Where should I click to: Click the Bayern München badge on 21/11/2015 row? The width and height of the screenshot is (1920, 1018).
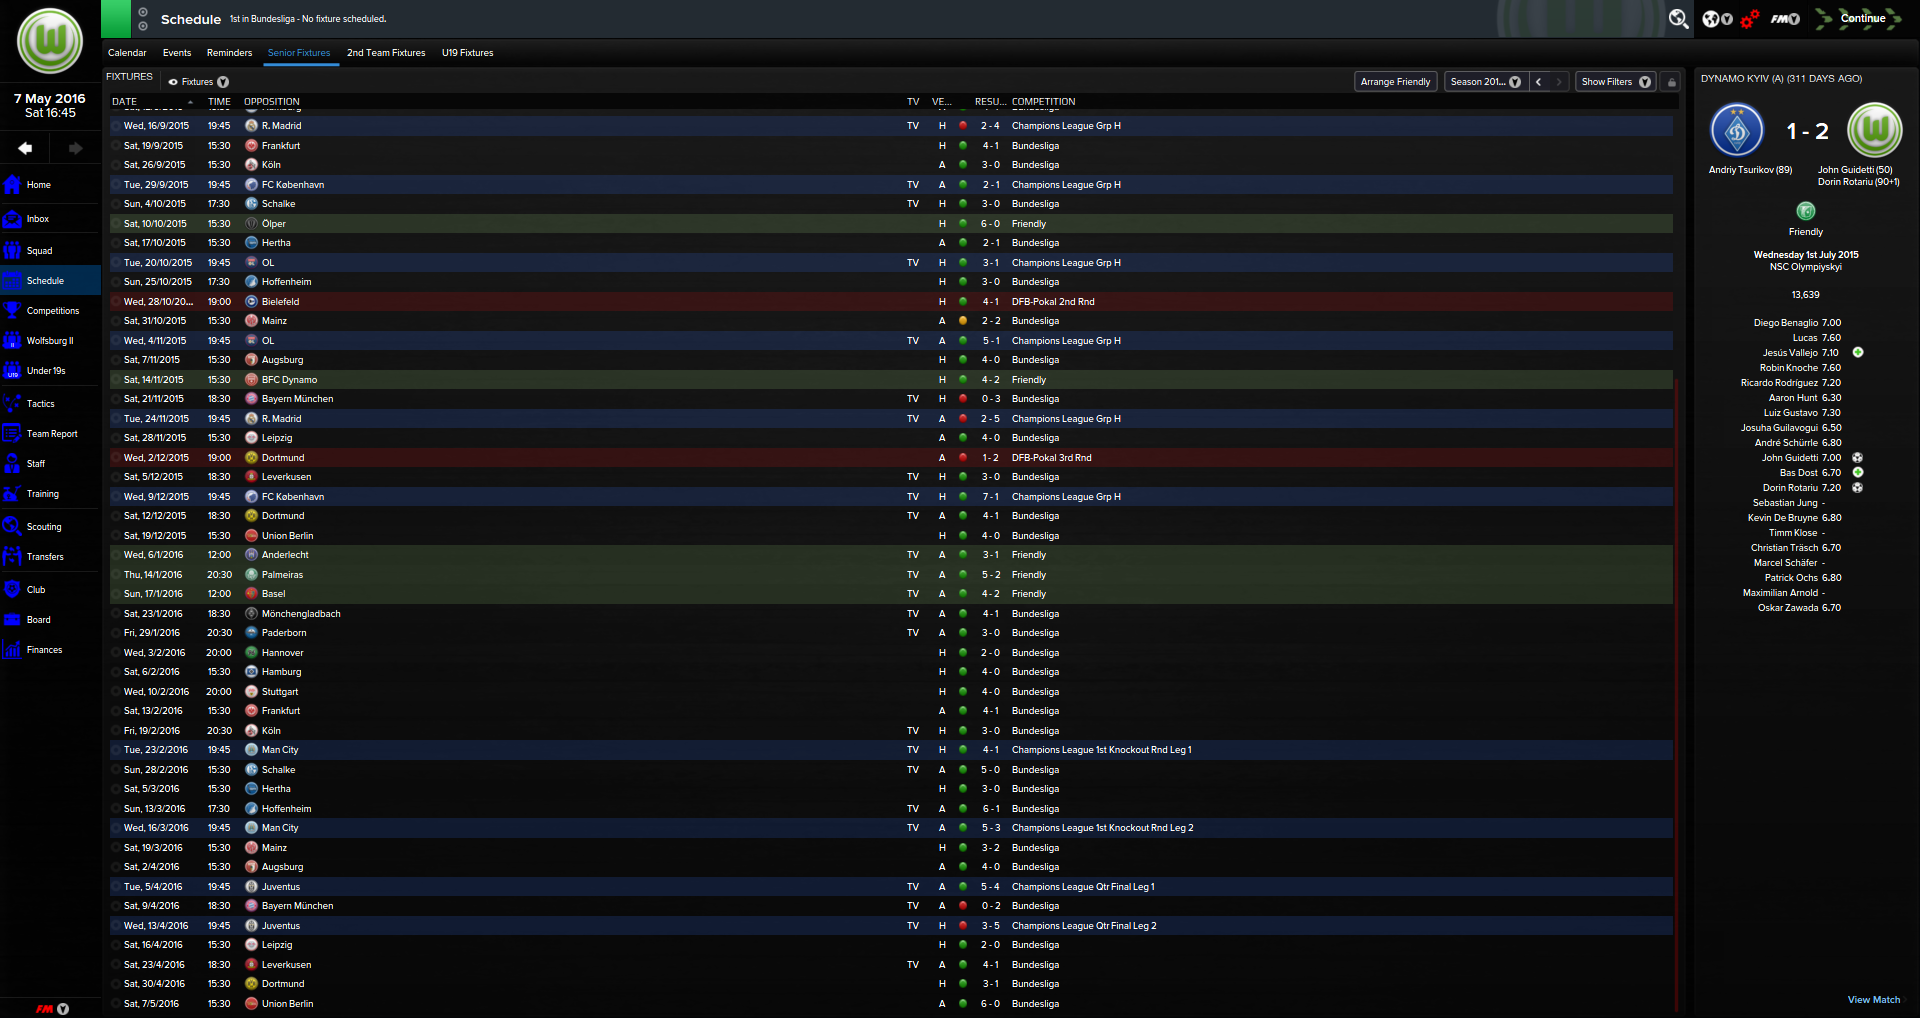click(x=252, y=399)
